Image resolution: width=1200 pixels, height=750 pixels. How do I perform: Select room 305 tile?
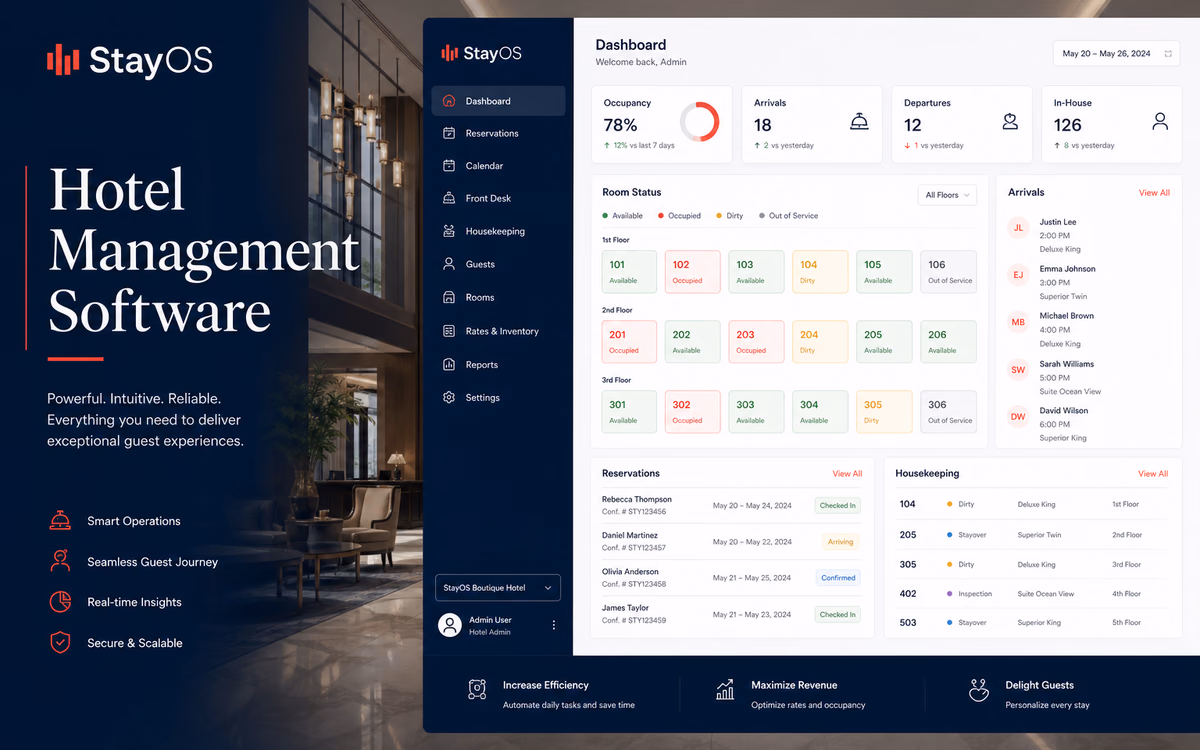[x=884, y=412]
